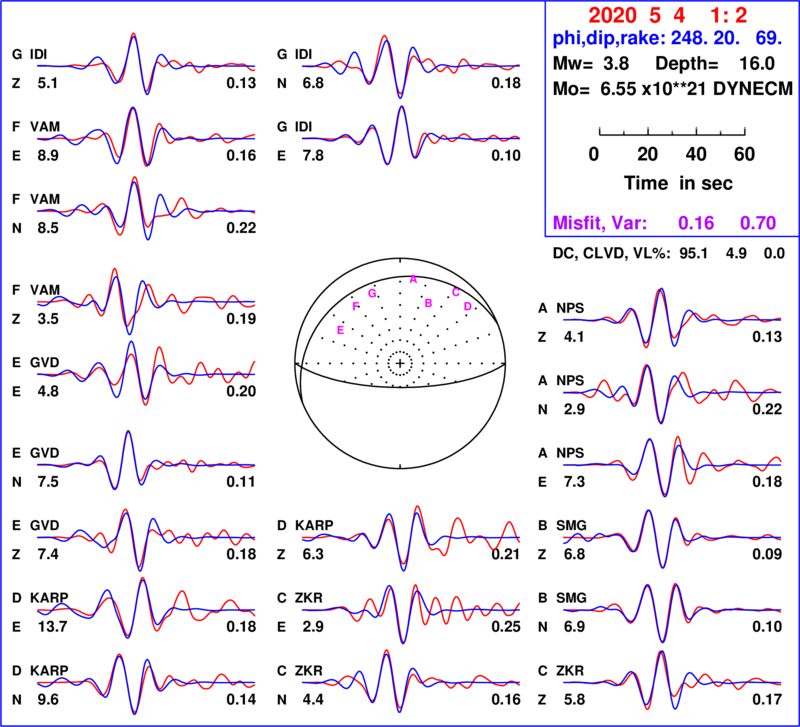Screen dimensions: 800x727
Task: Click amplitude value "3.5" on VAM Z trace
Action: coord(47,319)
